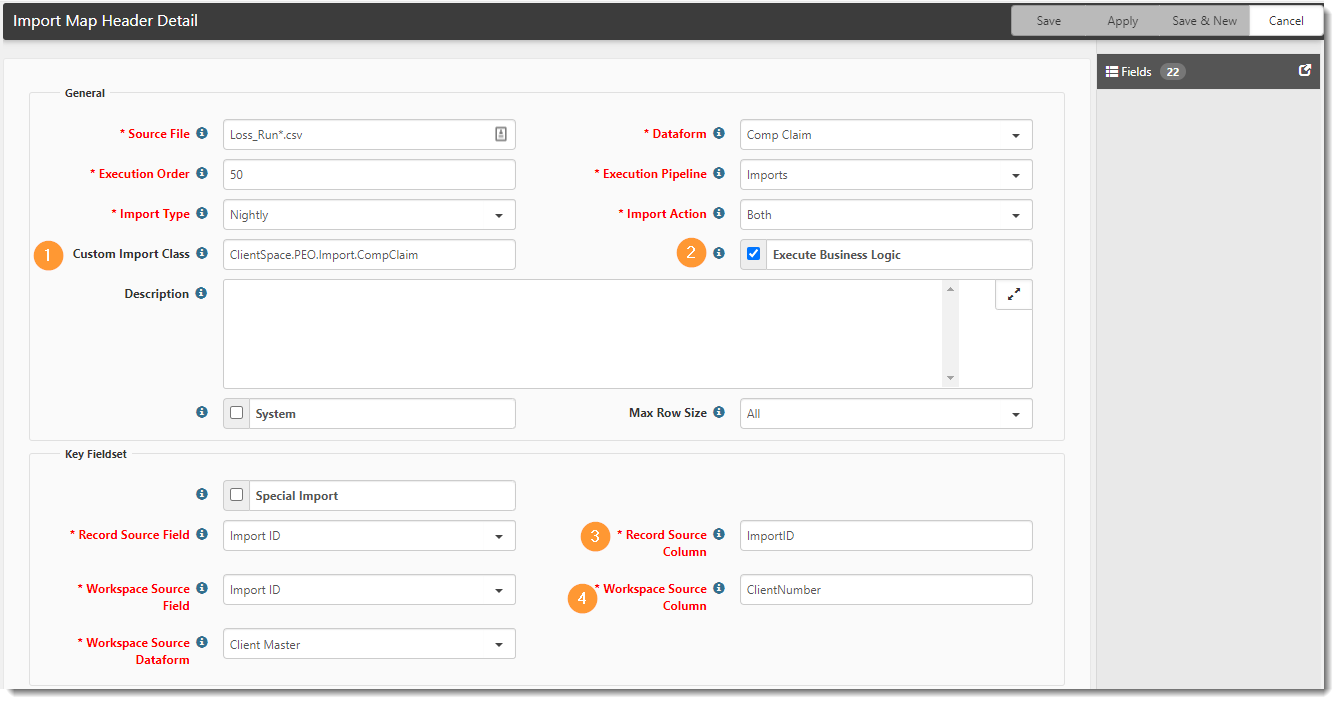Open the Execution Pipeline dropdown
Screen dimensions: 1339x704
pyautogui.click(x=886, y=175)
